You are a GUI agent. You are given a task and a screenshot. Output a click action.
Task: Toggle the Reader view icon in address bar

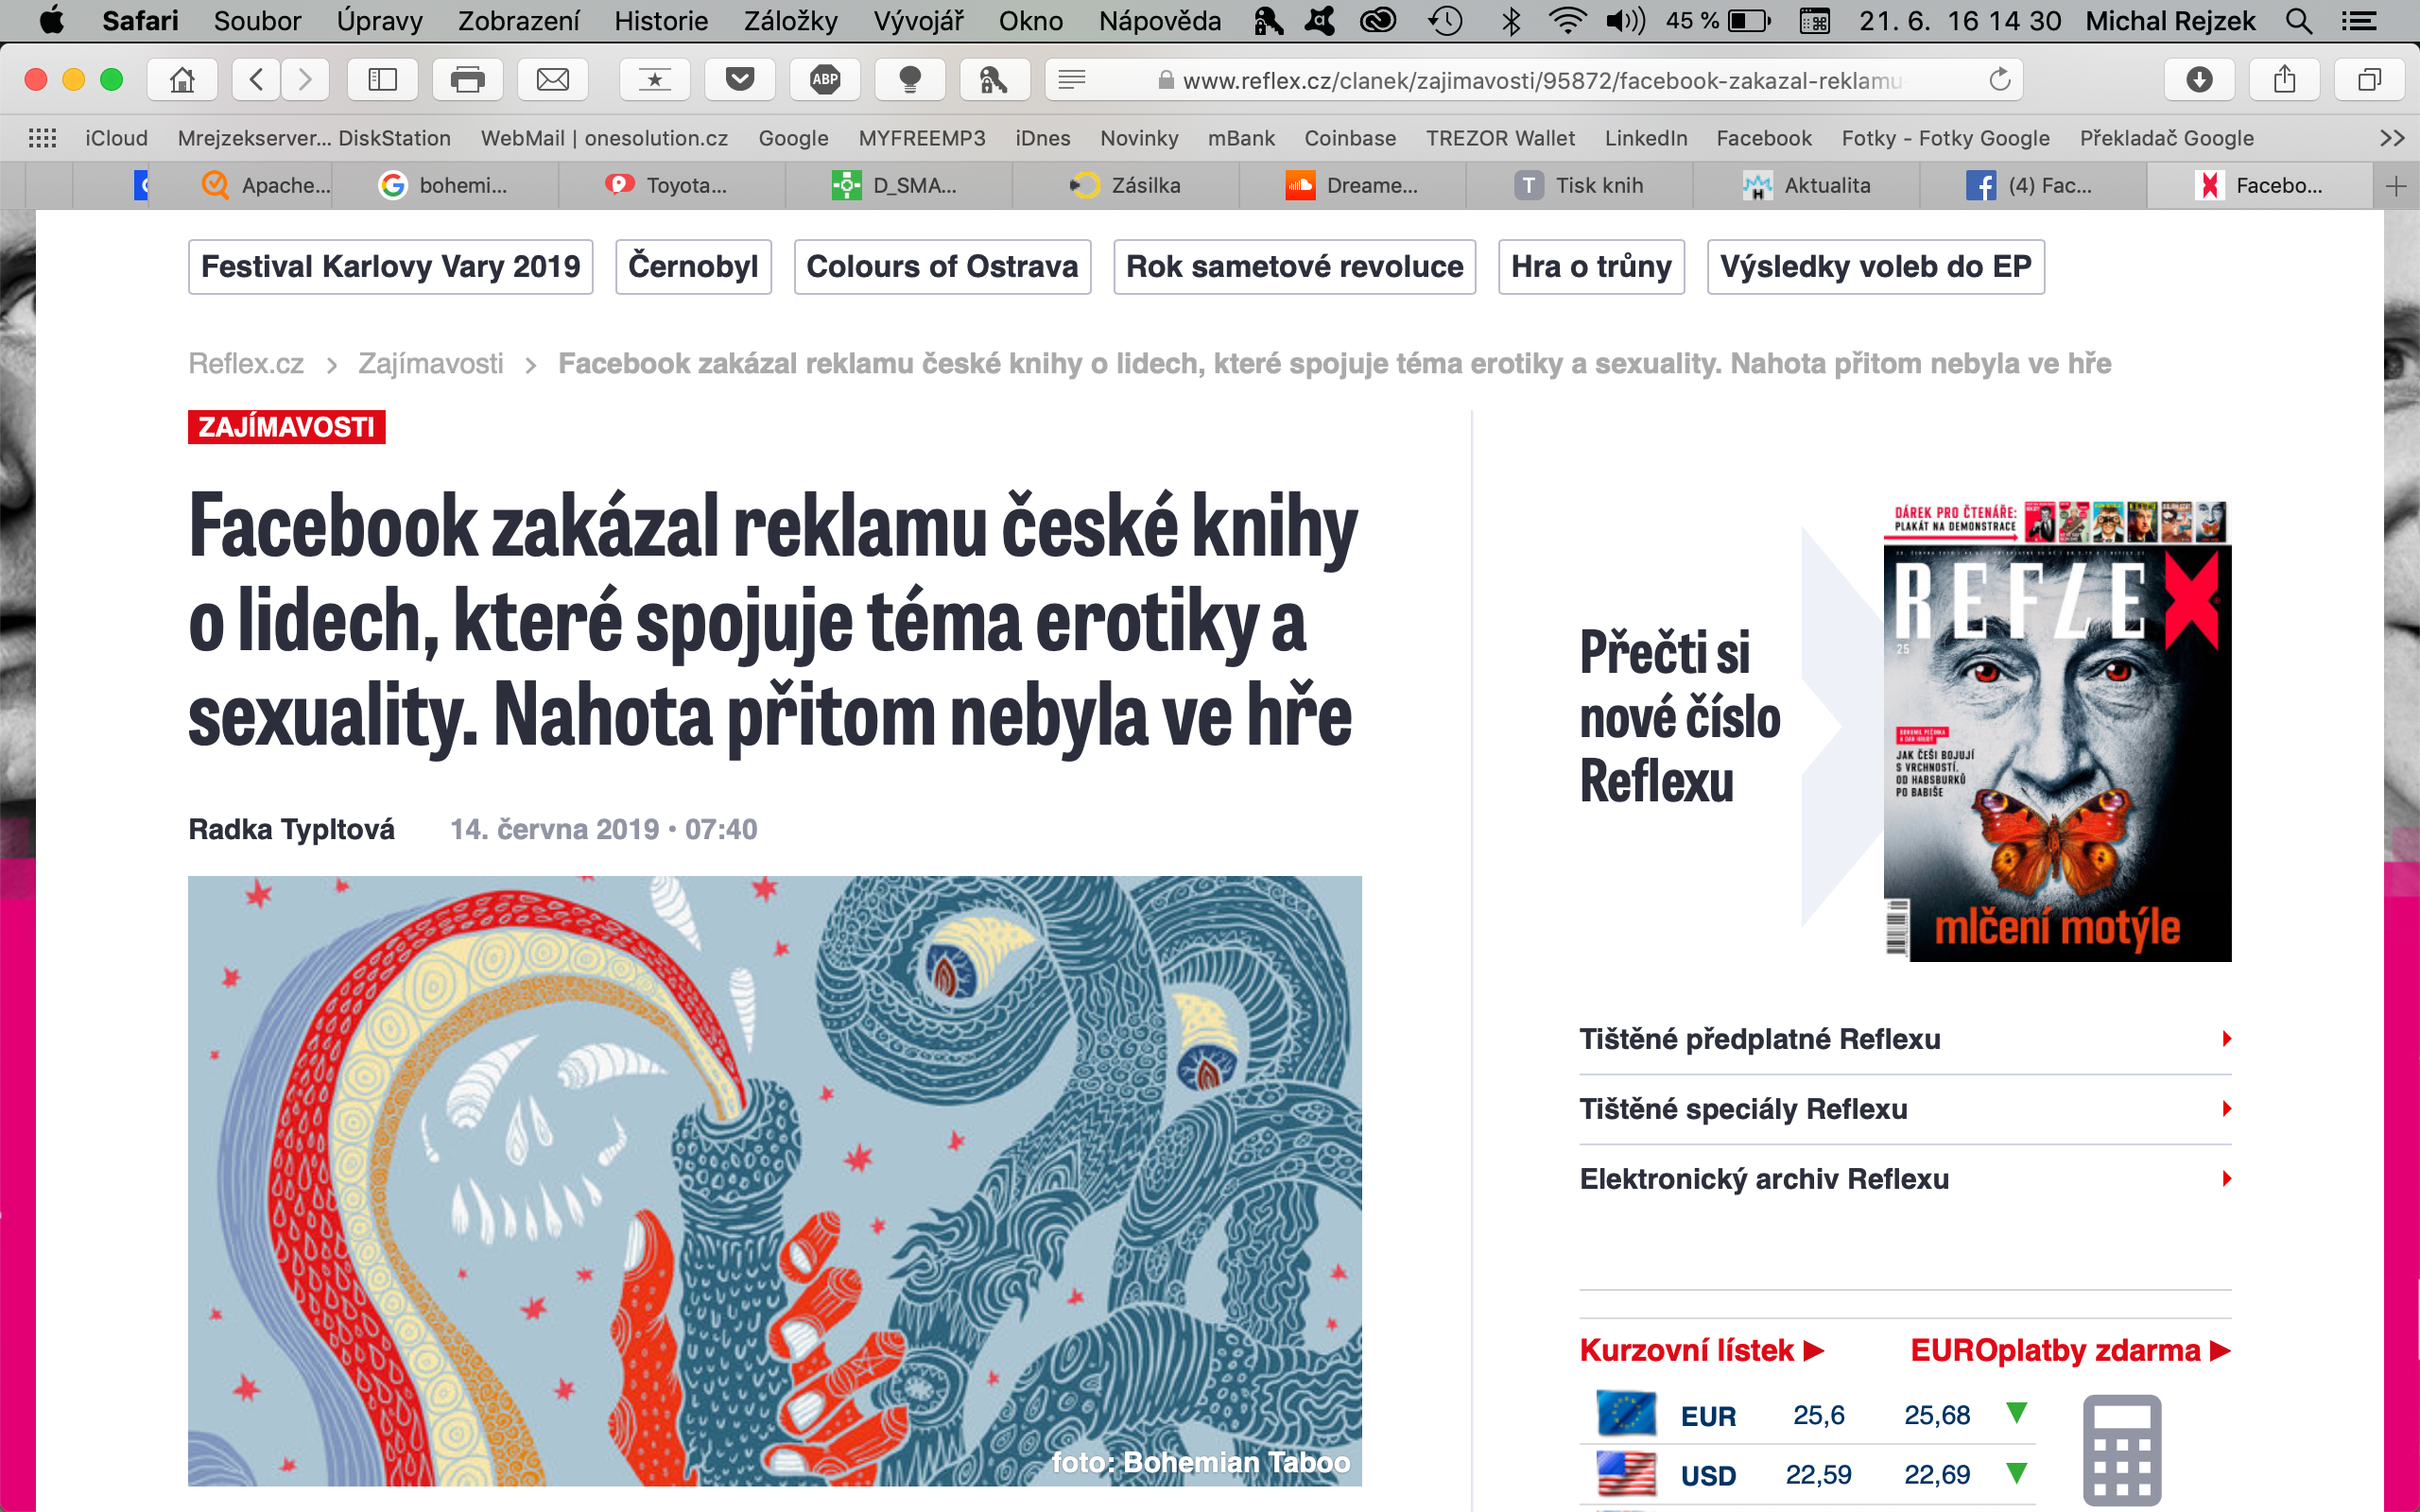(x=1072, y=80)
